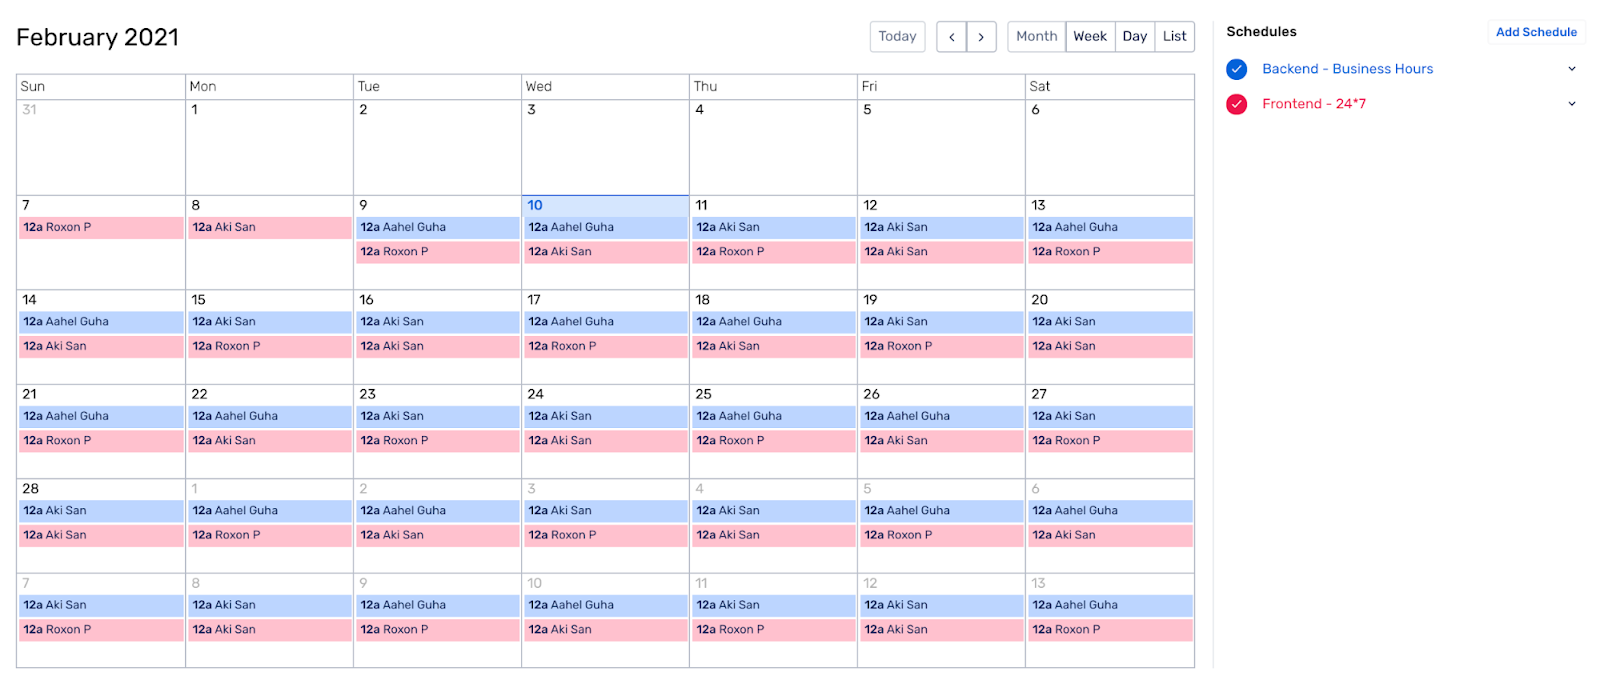Select greyed day number 31
1600x680 pixels.
(x=29, y=110)
